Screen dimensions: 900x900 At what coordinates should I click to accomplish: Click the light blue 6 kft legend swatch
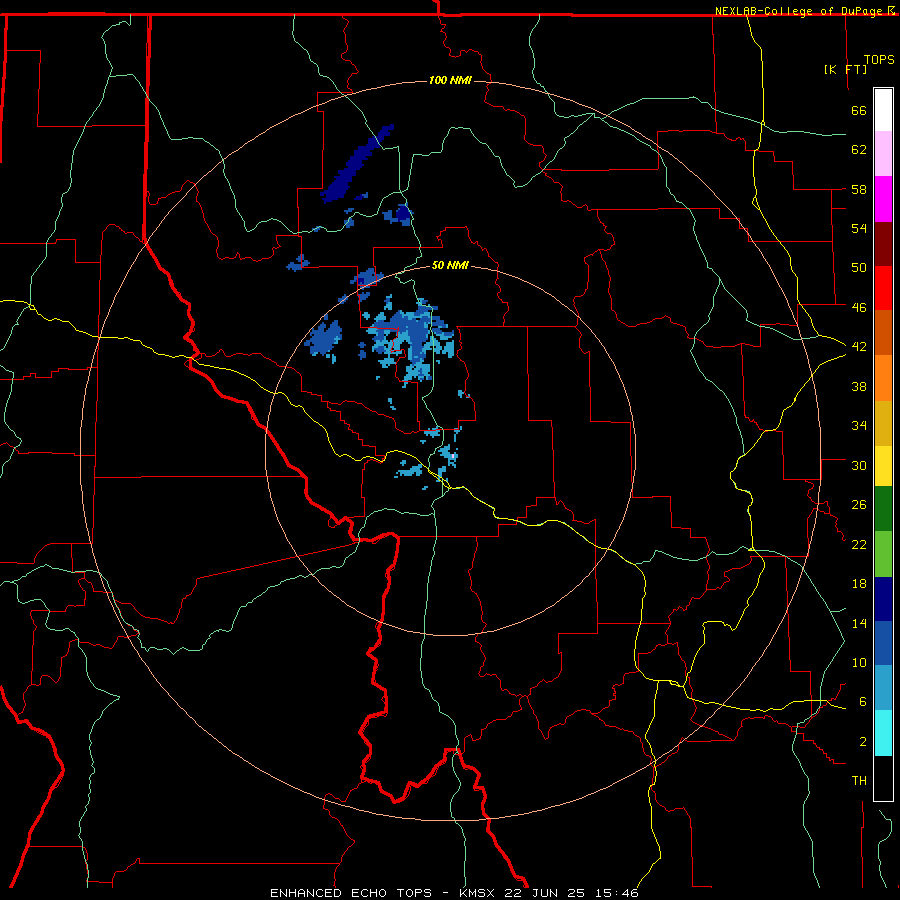pos(883,688)
